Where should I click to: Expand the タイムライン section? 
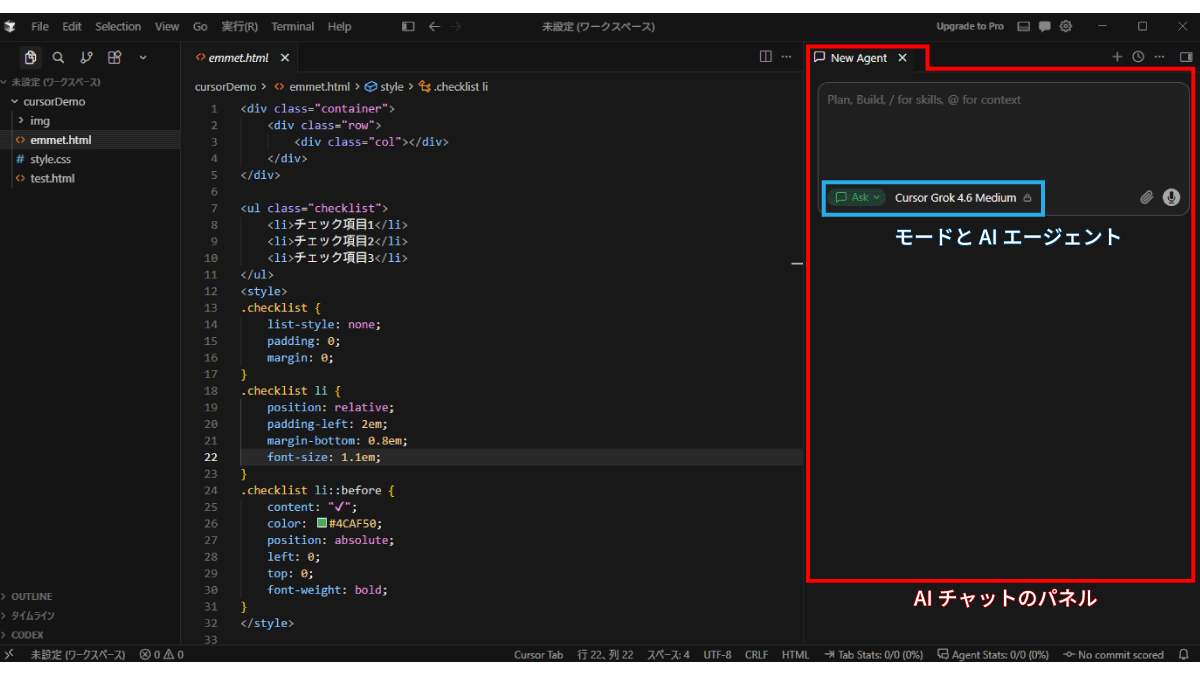(x=91, y=616)
